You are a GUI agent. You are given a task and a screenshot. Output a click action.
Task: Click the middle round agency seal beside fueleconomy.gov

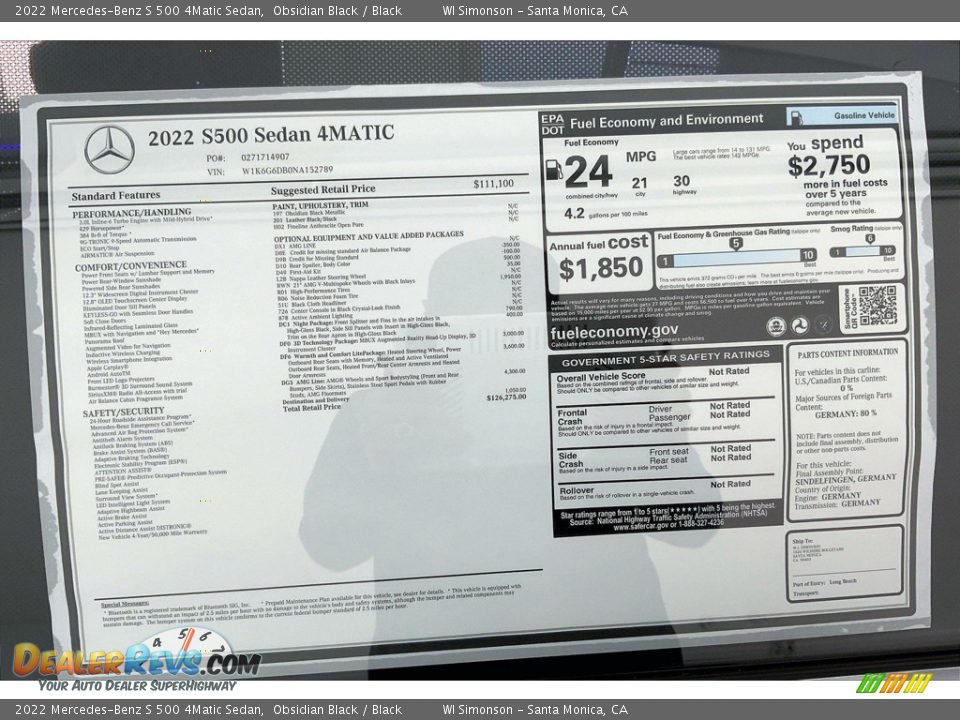(801, 325)
